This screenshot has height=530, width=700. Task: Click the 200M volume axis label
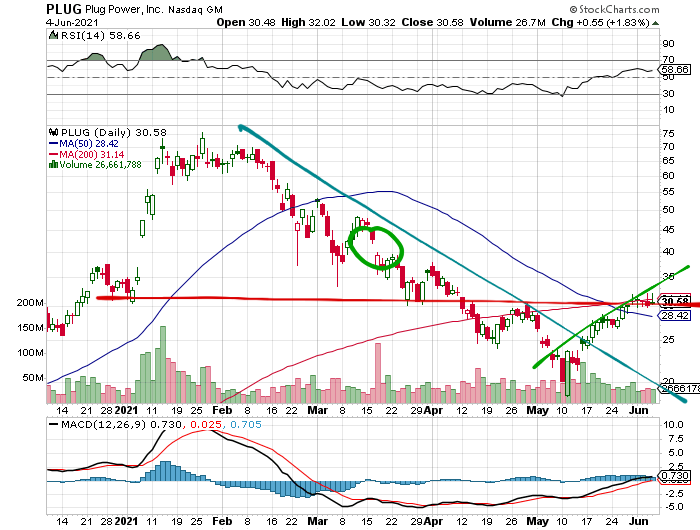click(x=30, y=303)
